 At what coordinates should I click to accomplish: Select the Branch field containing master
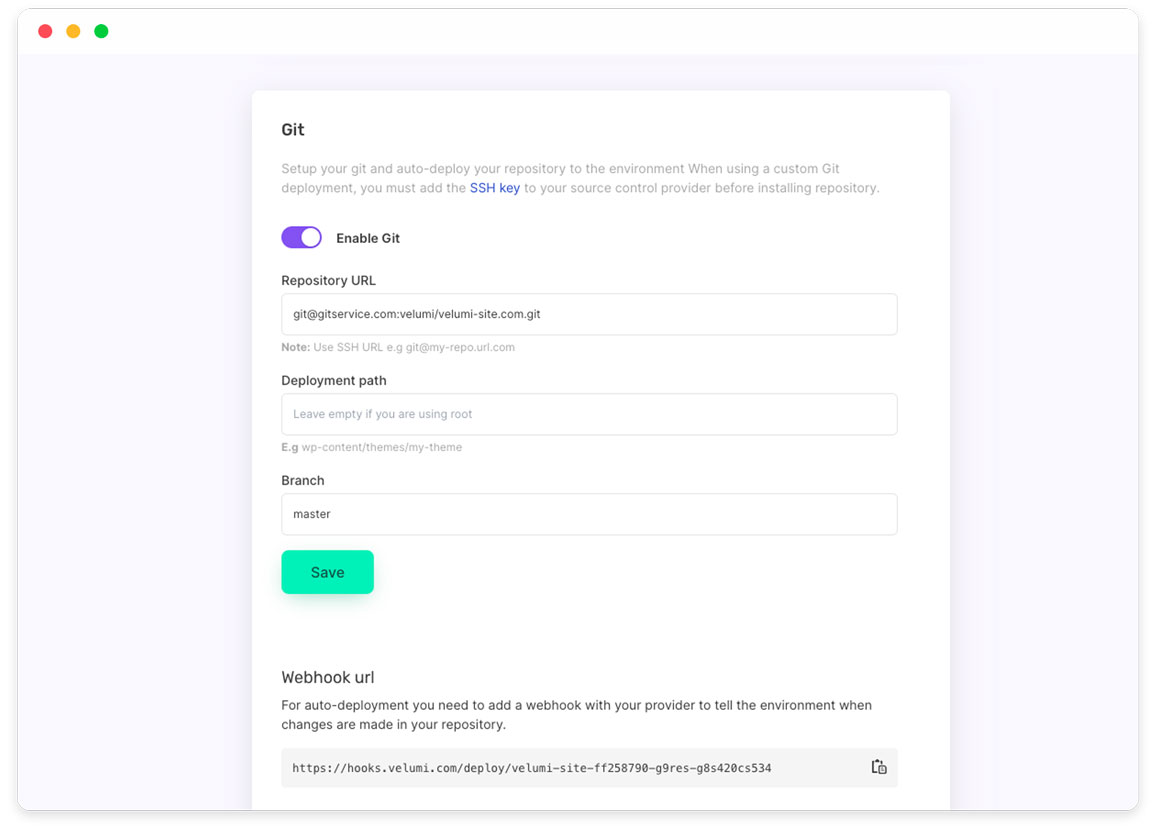point(589,514)
